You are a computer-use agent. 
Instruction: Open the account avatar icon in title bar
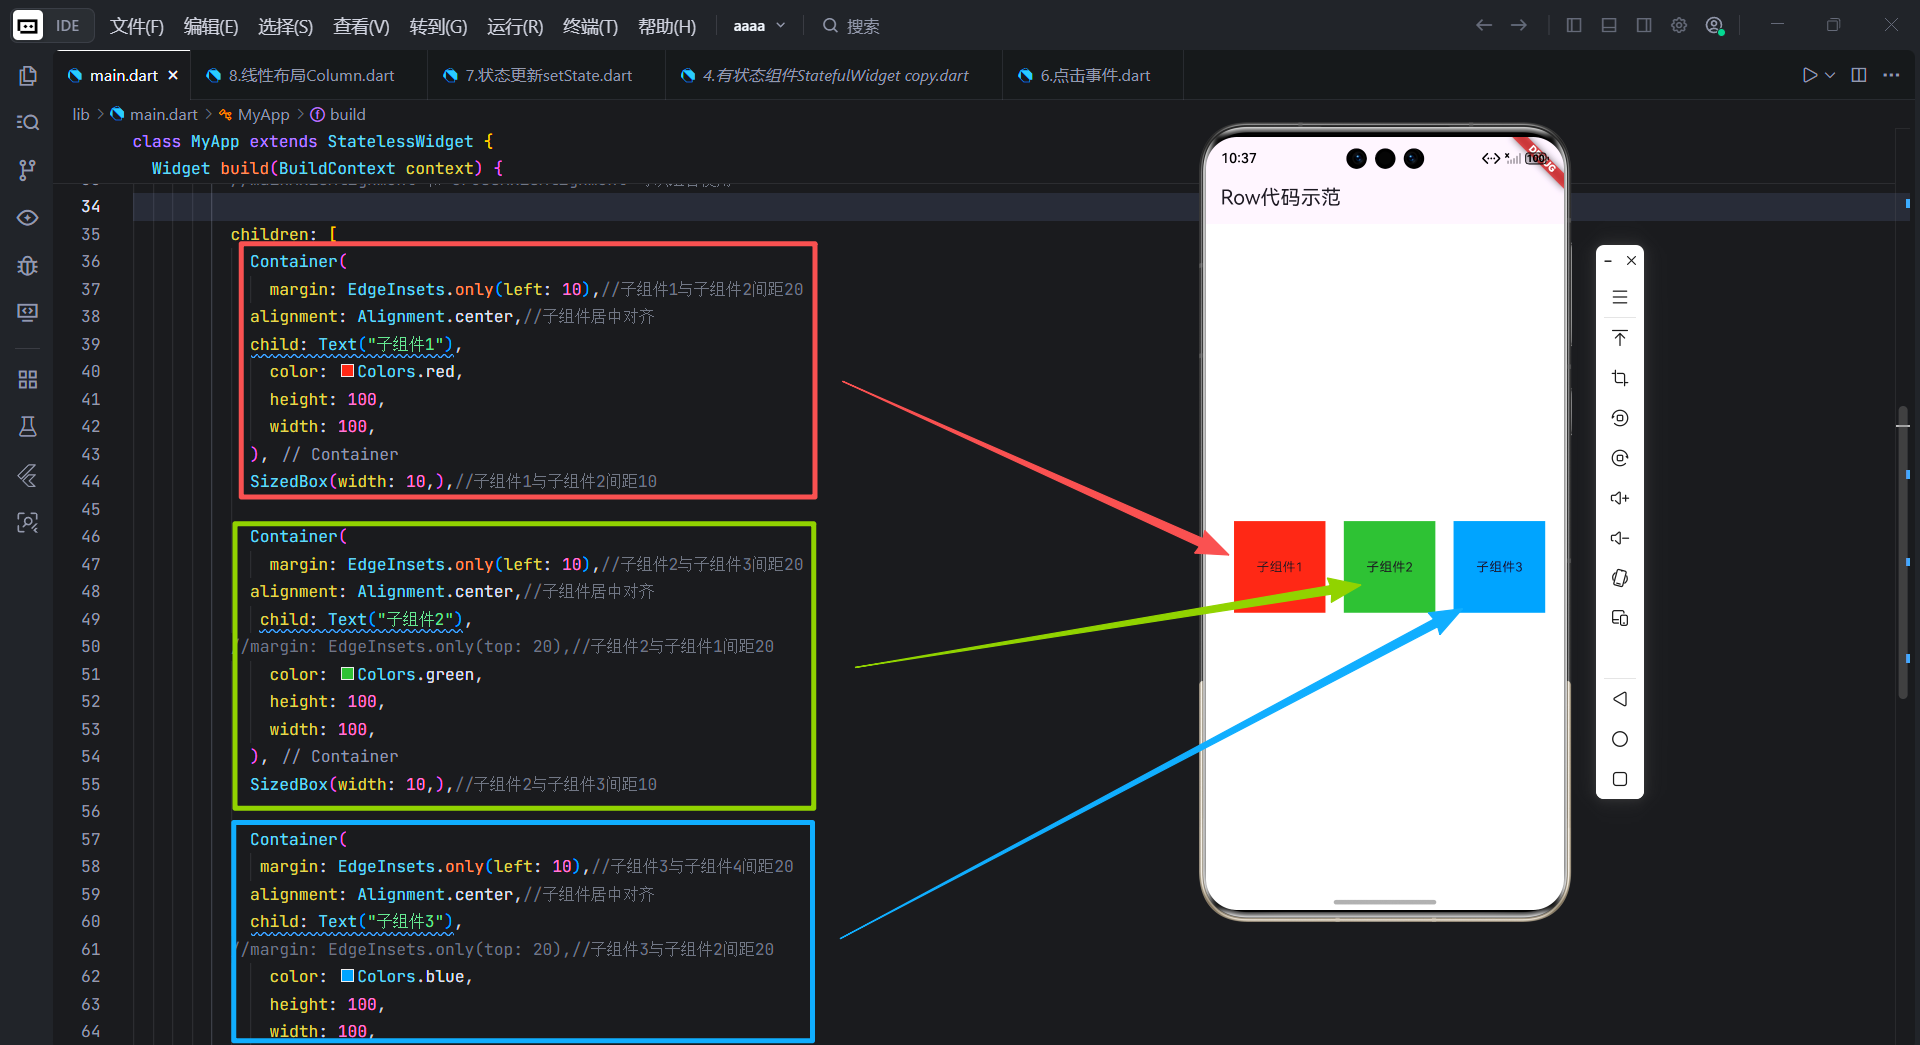point(1715,25)
